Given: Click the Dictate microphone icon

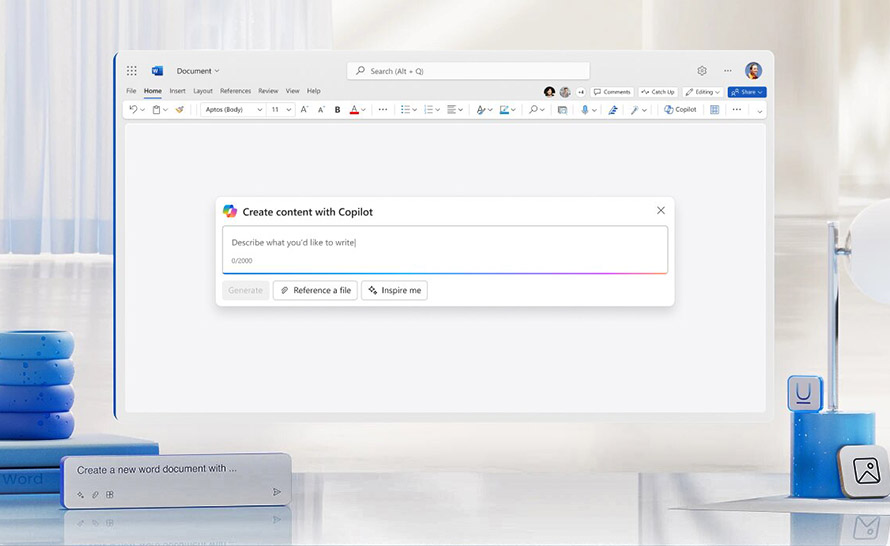Looking at the screenshot, I should pos(583,110).
